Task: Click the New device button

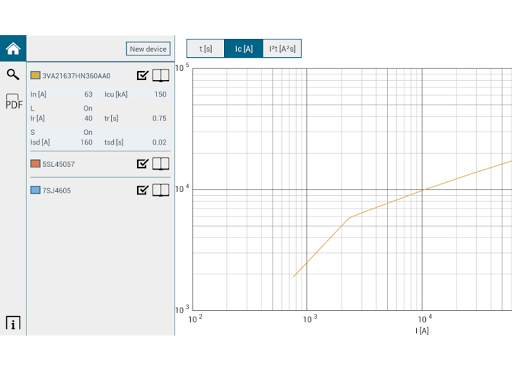Action: click(148, 49)
